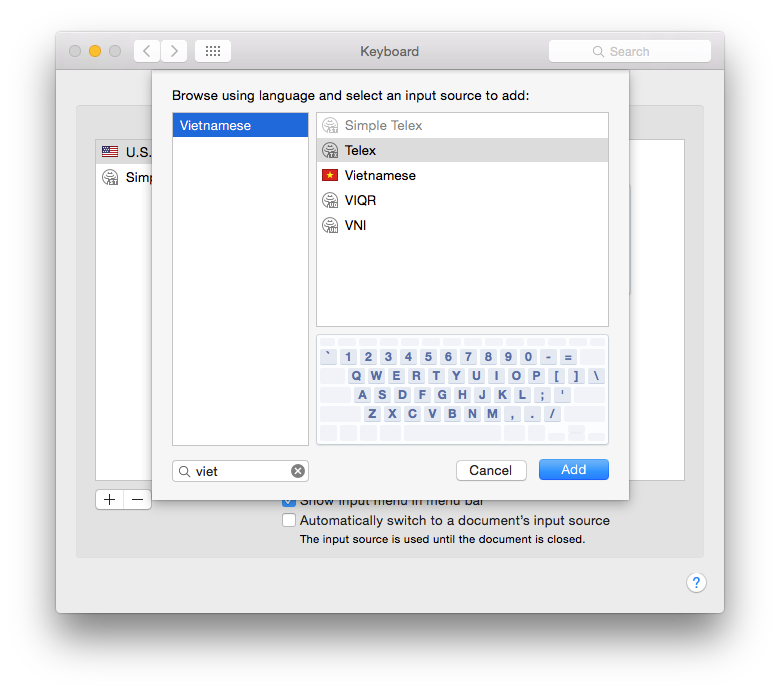Click the magnifier icon in the viet search box
780x693 pixels.
click(184, 471)
